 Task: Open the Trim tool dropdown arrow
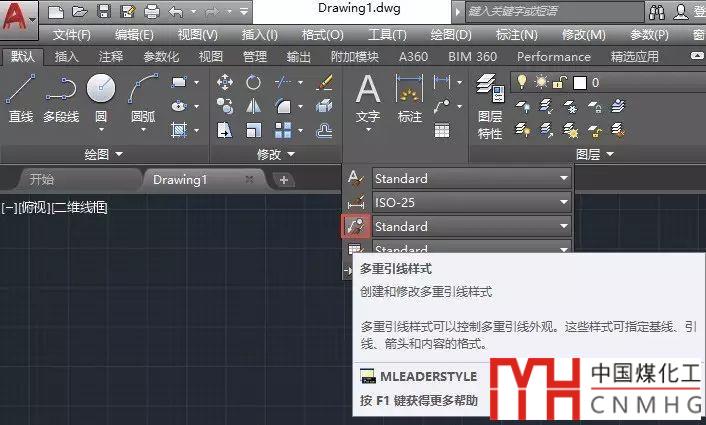tap(300, 82)
